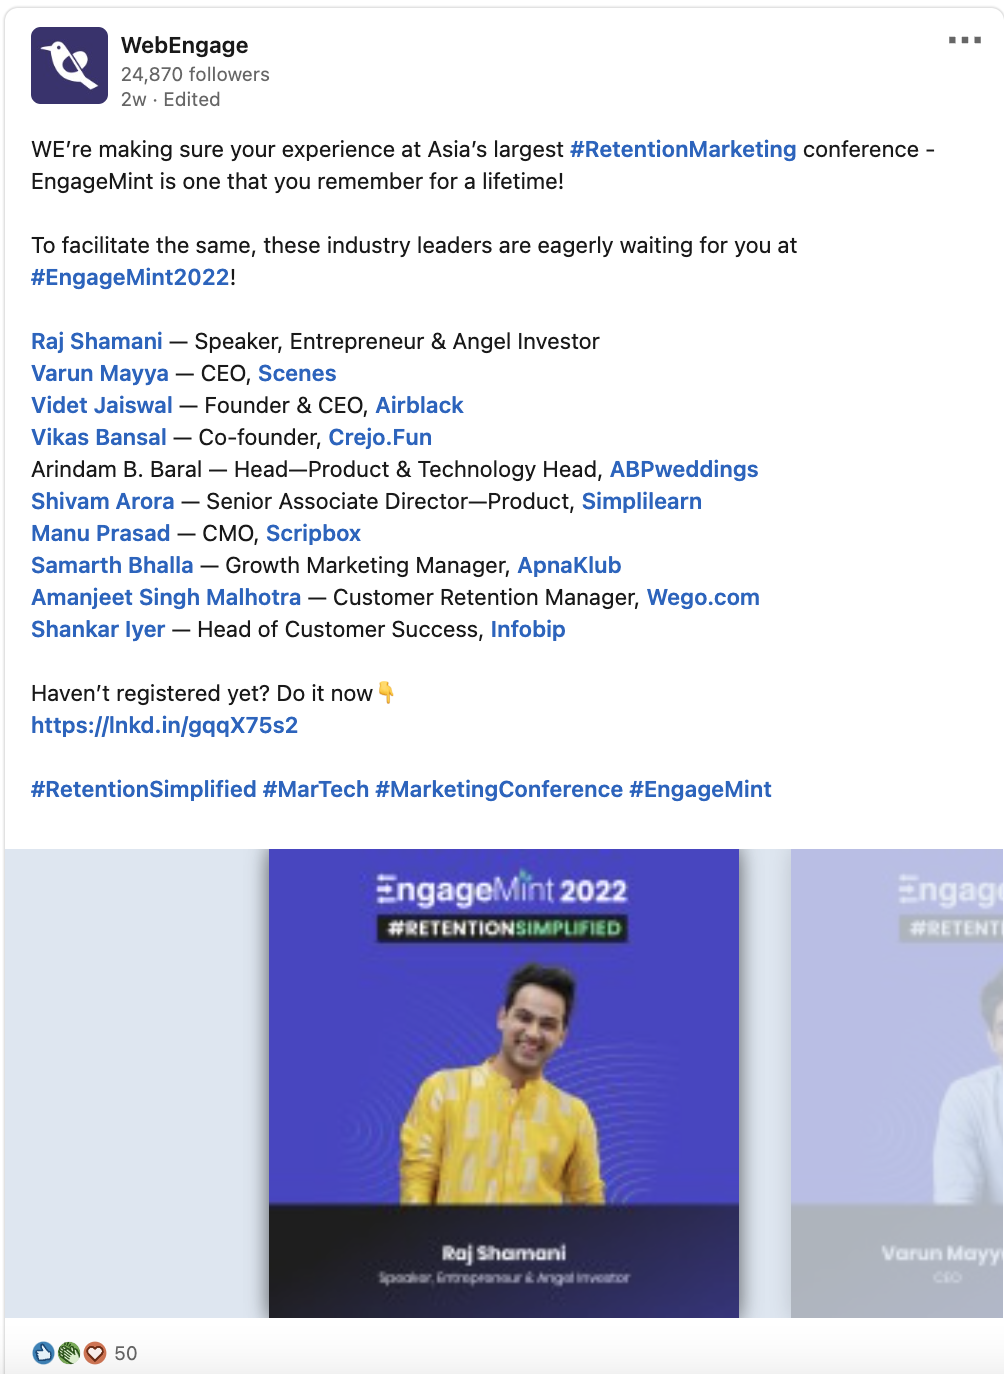Go to the Airblack company page

coord(419,405)
